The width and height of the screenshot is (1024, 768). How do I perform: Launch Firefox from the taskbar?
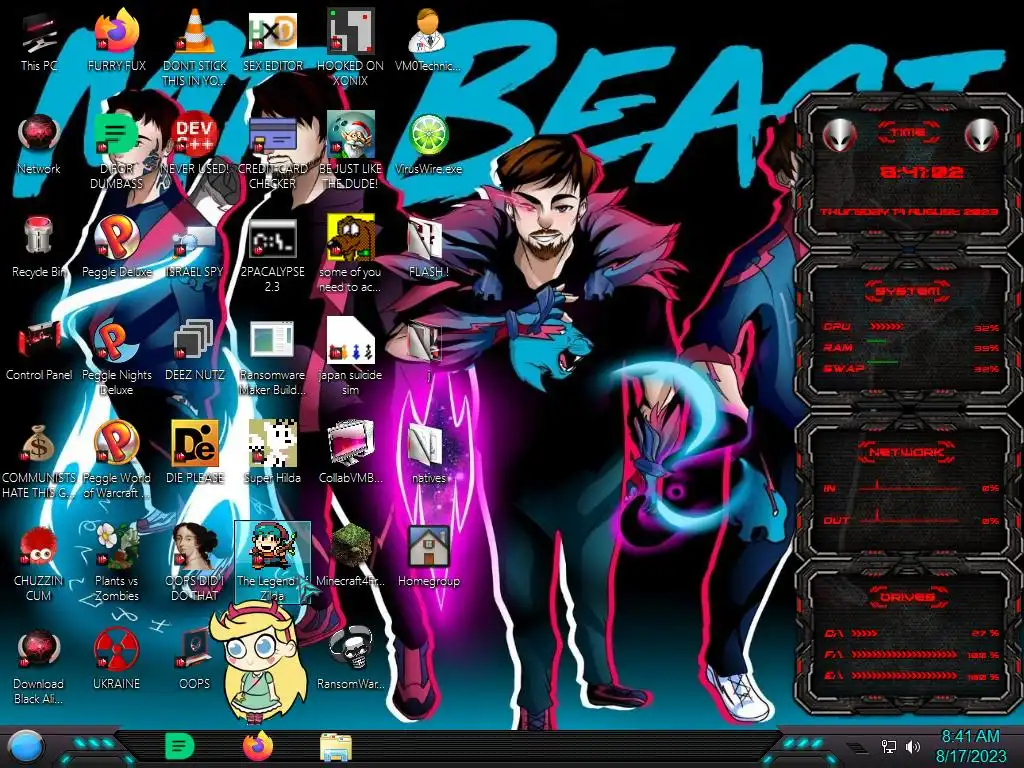(x=258, y=746)
